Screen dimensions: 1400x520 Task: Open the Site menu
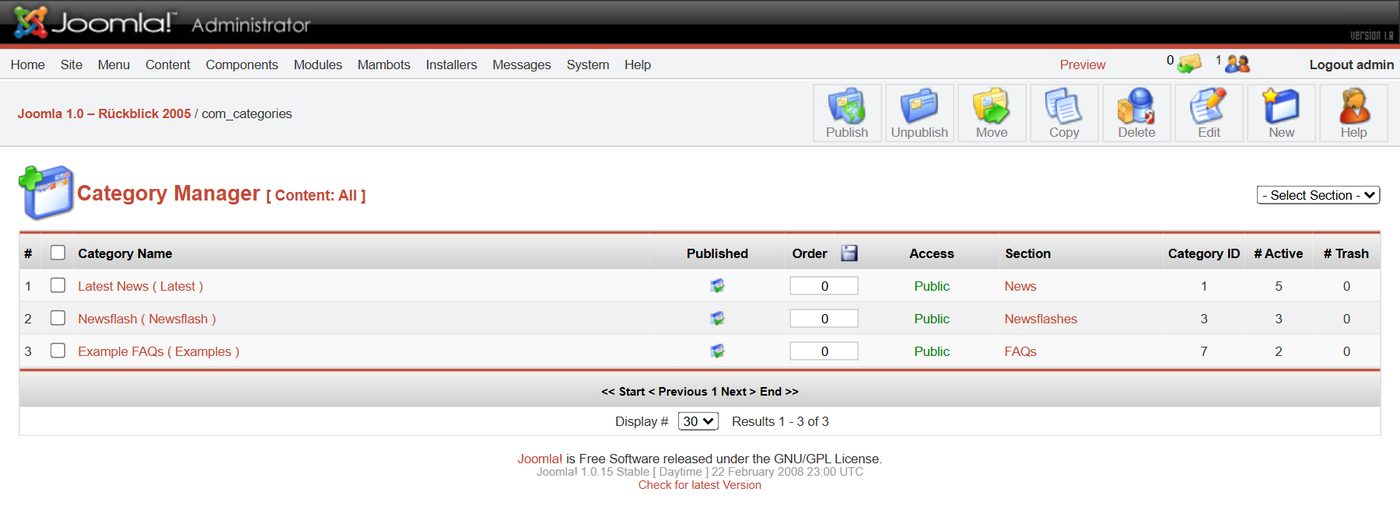[71, 64]
